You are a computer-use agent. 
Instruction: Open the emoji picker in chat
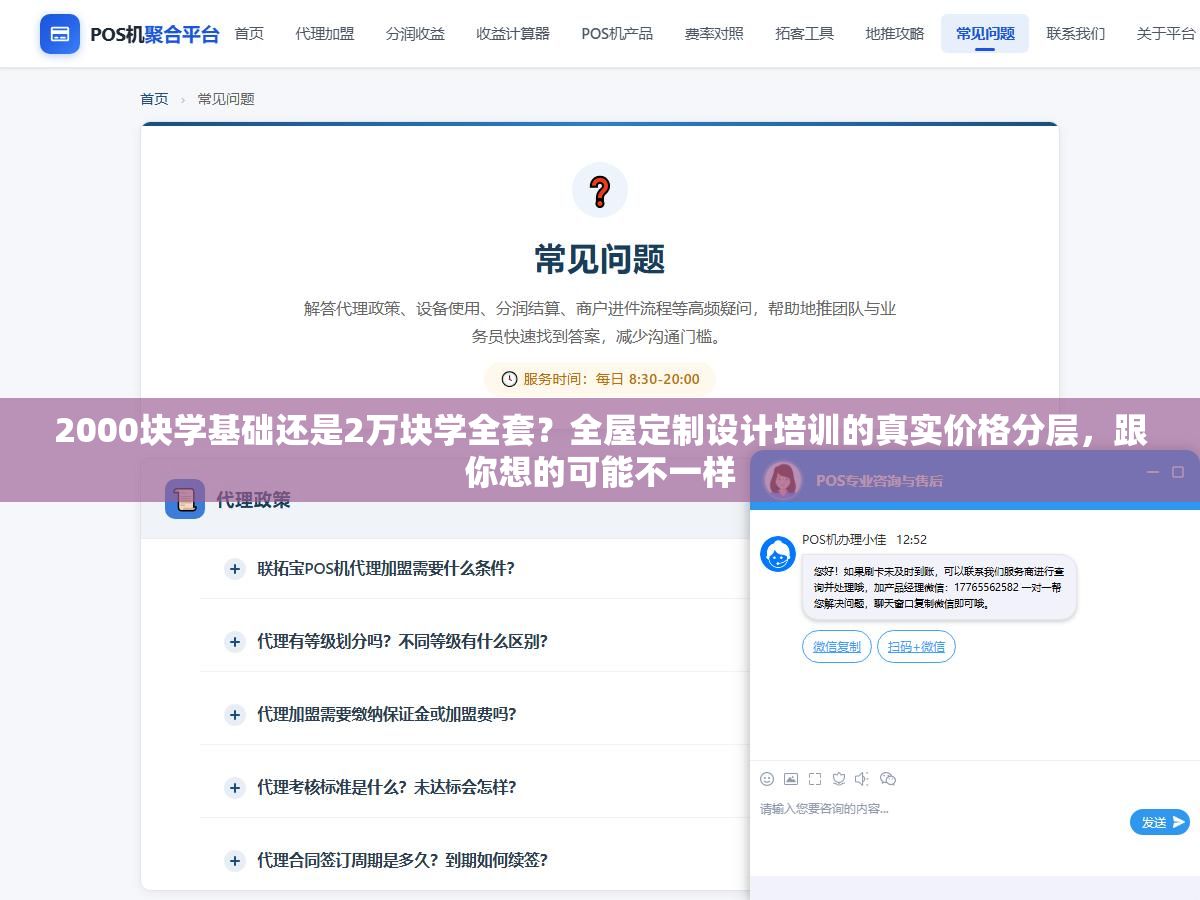tap(767, 779)
